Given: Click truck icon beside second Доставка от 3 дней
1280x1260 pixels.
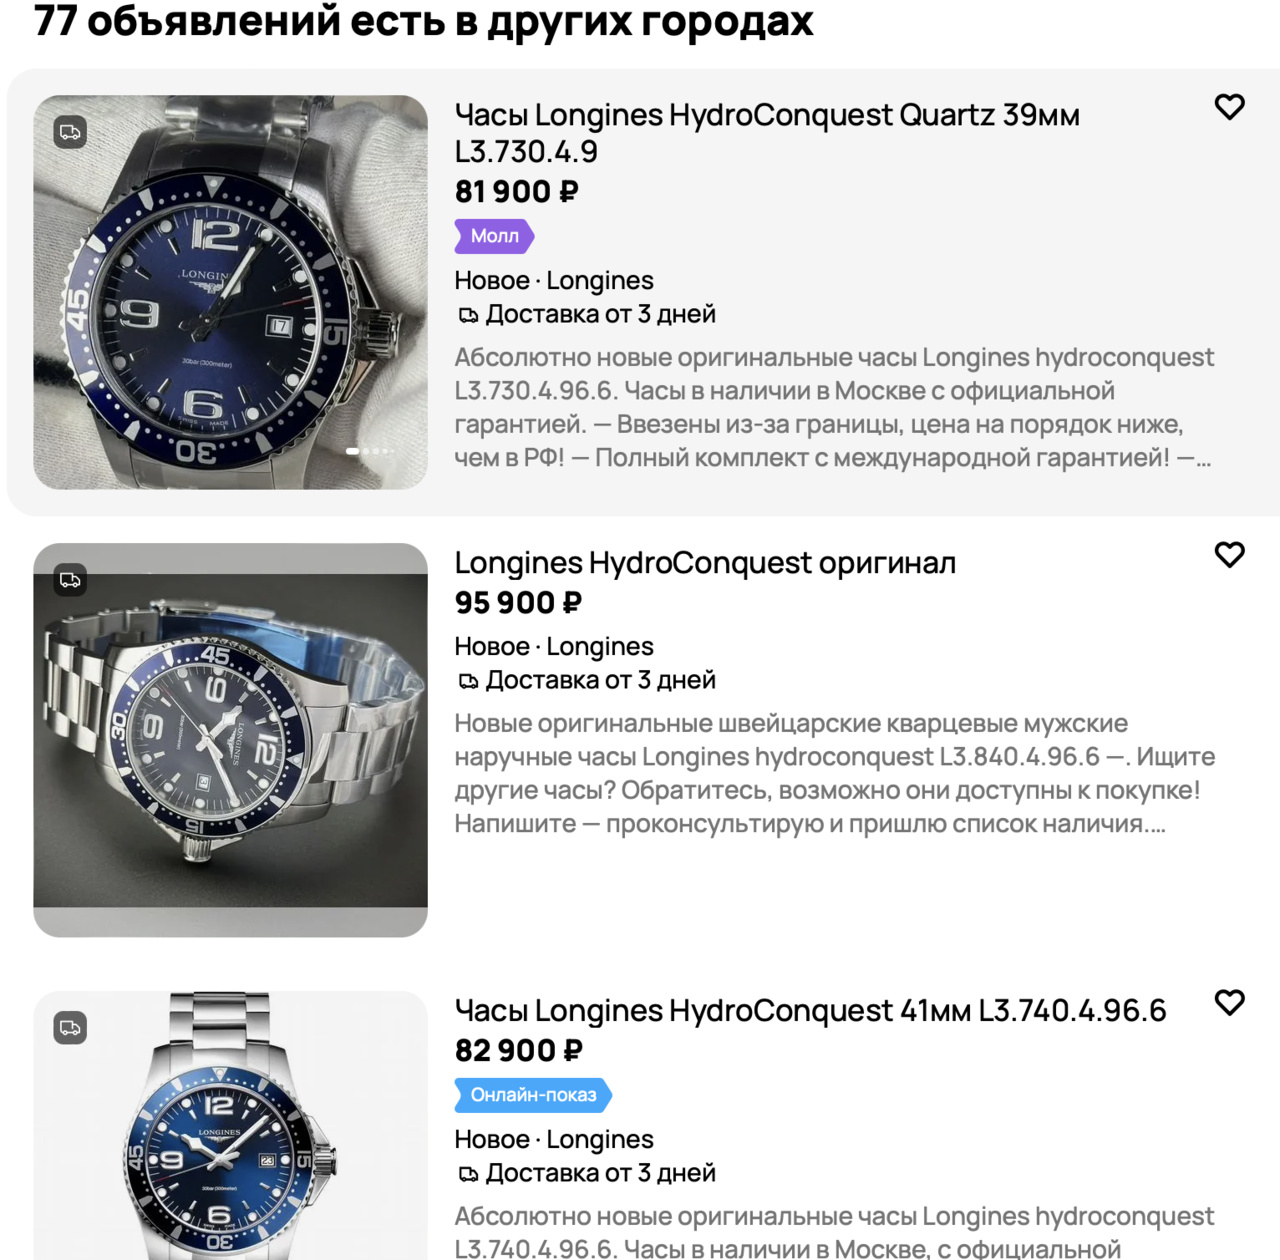Looking at the screenshot, I should coord(468,681).
